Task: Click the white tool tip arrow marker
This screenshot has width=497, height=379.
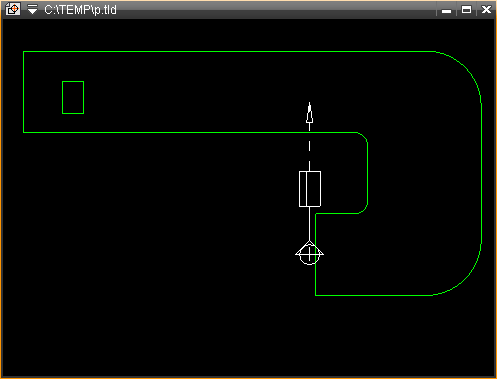Action: (x=310, y=113)
